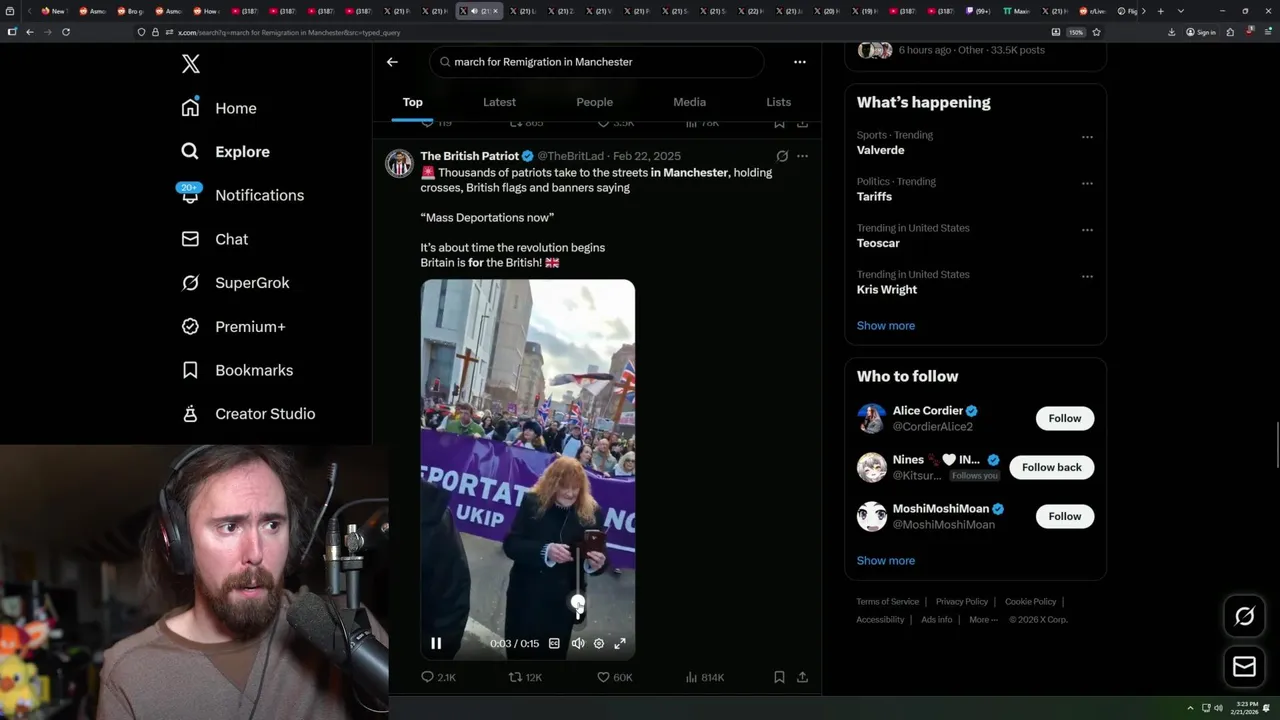Open Notifications in sidebar
Image resolution: width=1280 pixels, height=720 pixels.
[242, 195]
